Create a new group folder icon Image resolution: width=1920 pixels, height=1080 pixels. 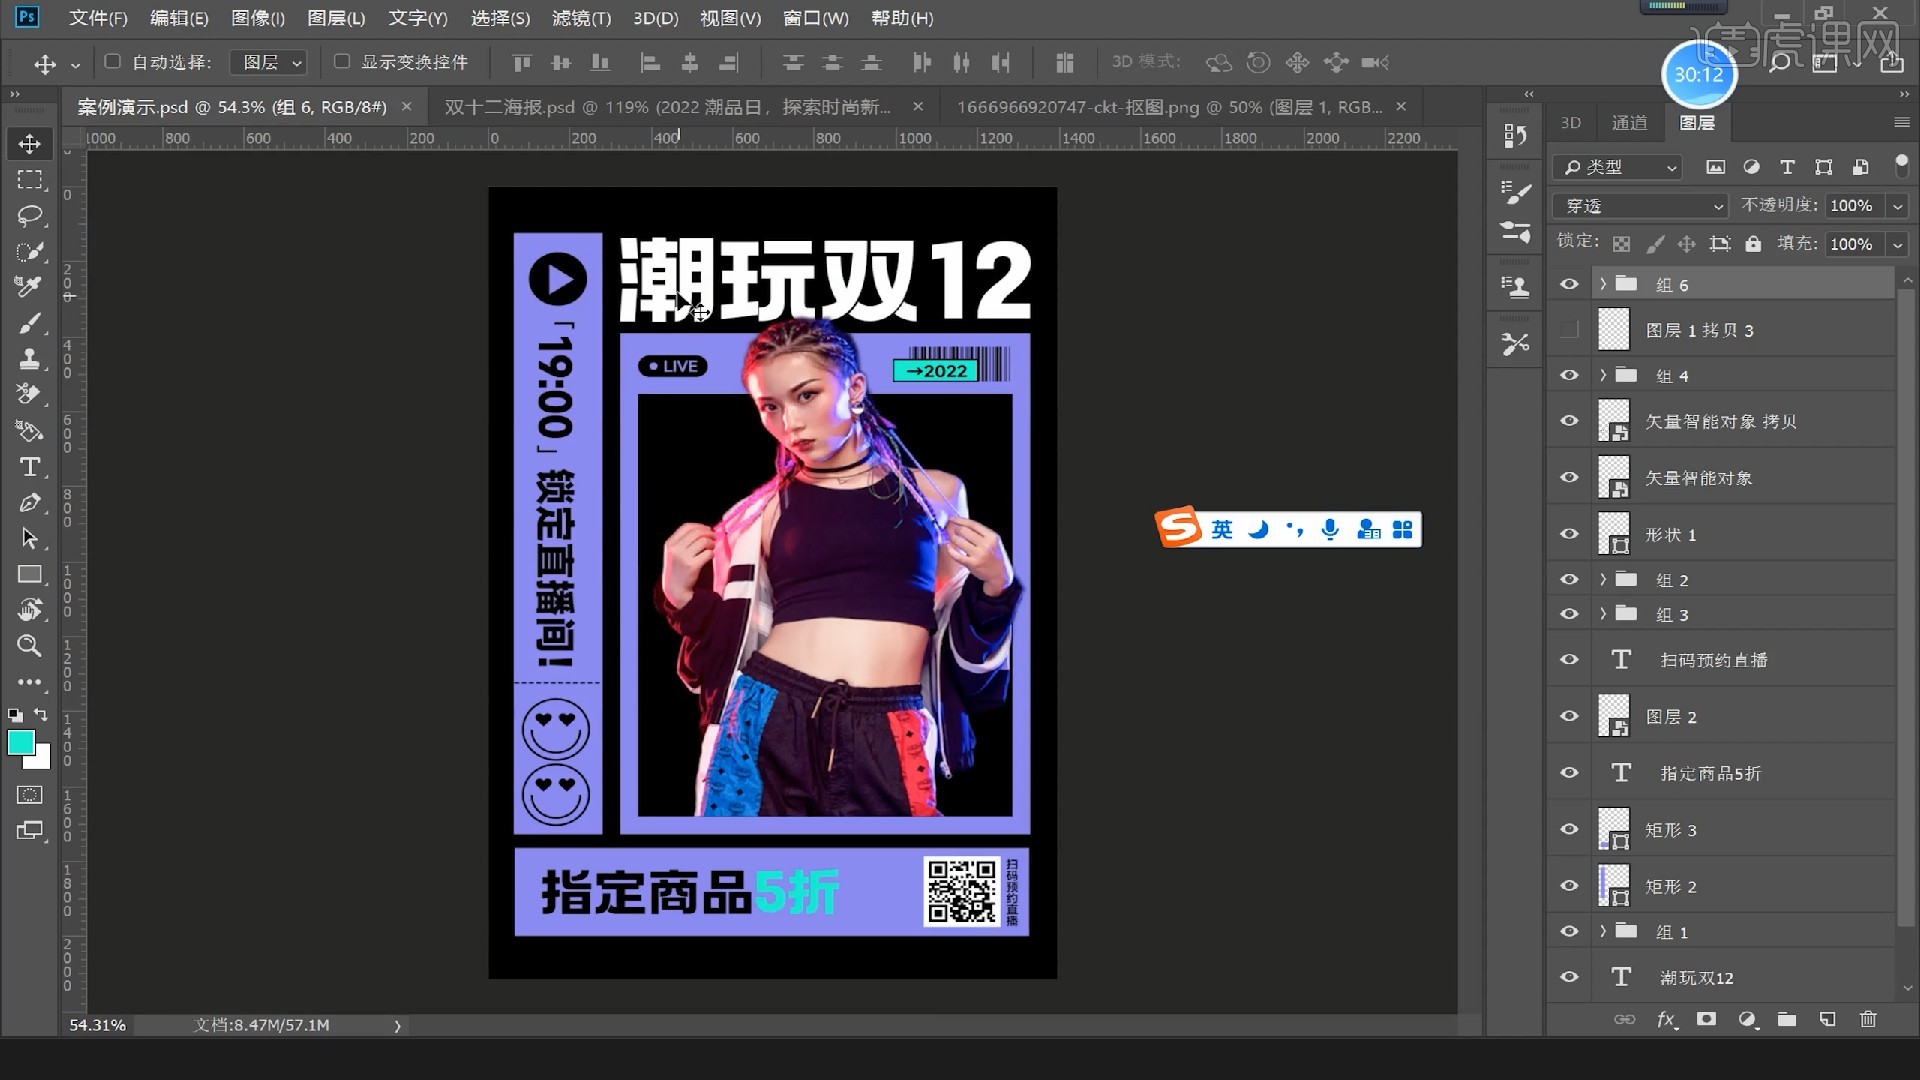point(1787,1019)
